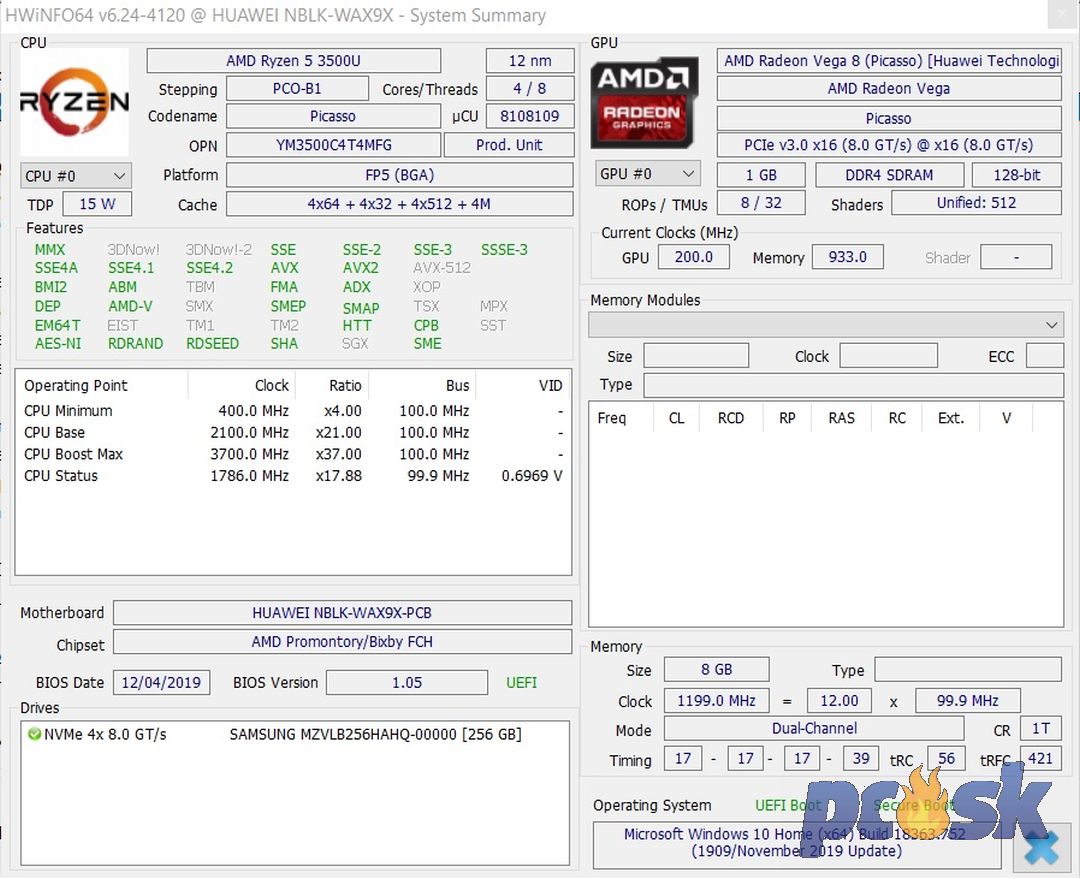Viewport: 1080px width, 879px height.
Task: Click the 0.6969 V VID value
Action: pyautogui.click(x=532, y=475)
